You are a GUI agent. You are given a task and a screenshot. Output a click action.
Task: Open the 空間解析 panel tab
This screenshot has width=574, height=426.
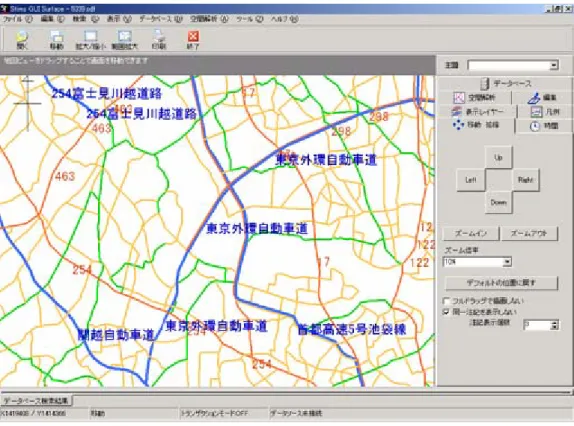pyautogui.click(x=474, y=97)
